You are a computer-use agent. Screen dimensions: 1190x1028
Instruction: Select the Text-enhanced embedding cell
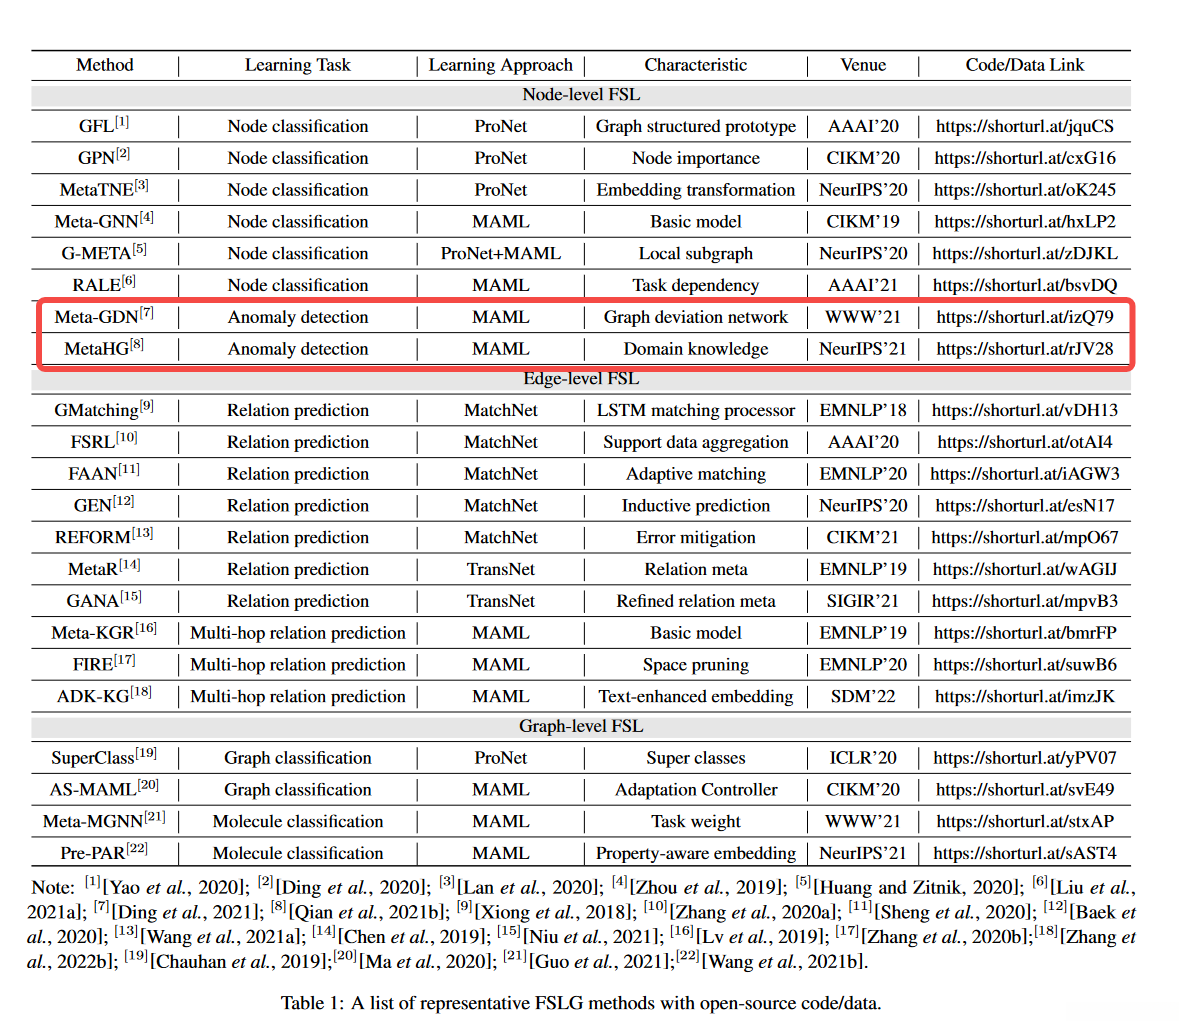695,696
